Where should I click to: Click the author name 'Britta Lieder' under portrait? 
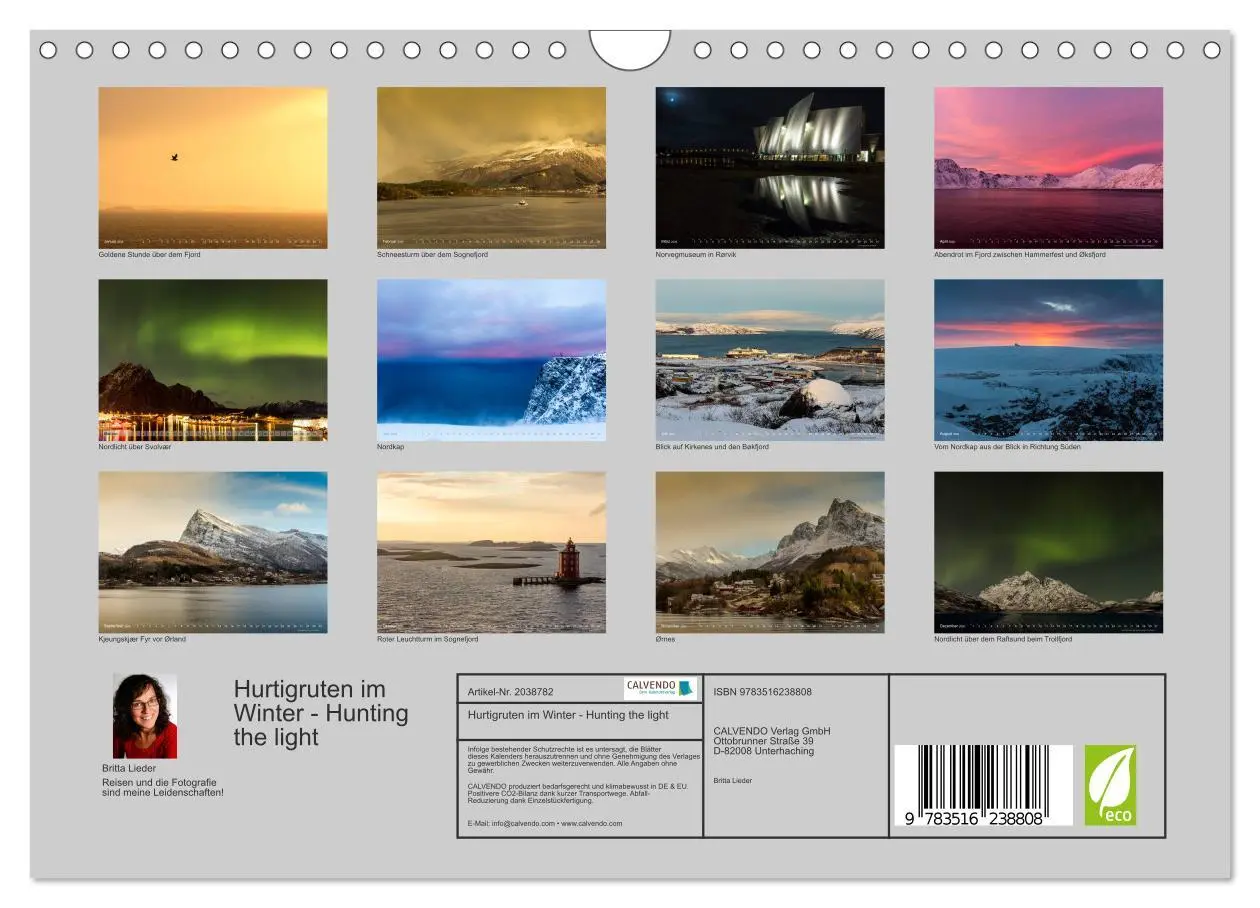(129, 768)
